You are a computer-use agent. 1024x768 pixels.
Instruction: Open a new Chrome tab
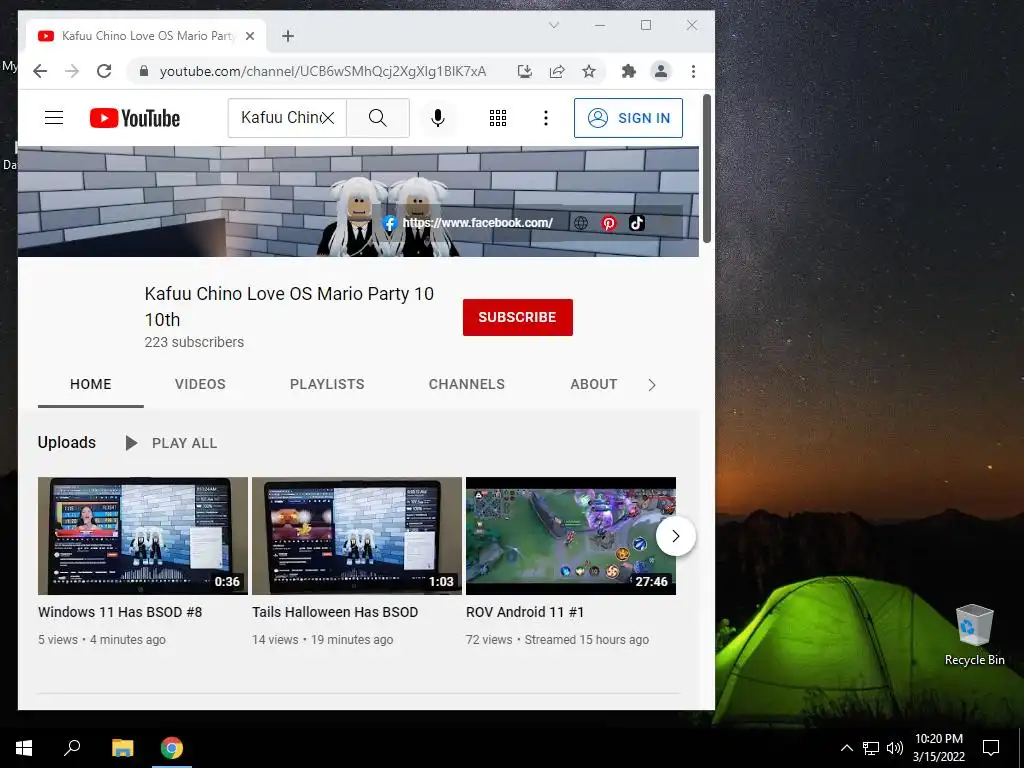coord(288,36)
